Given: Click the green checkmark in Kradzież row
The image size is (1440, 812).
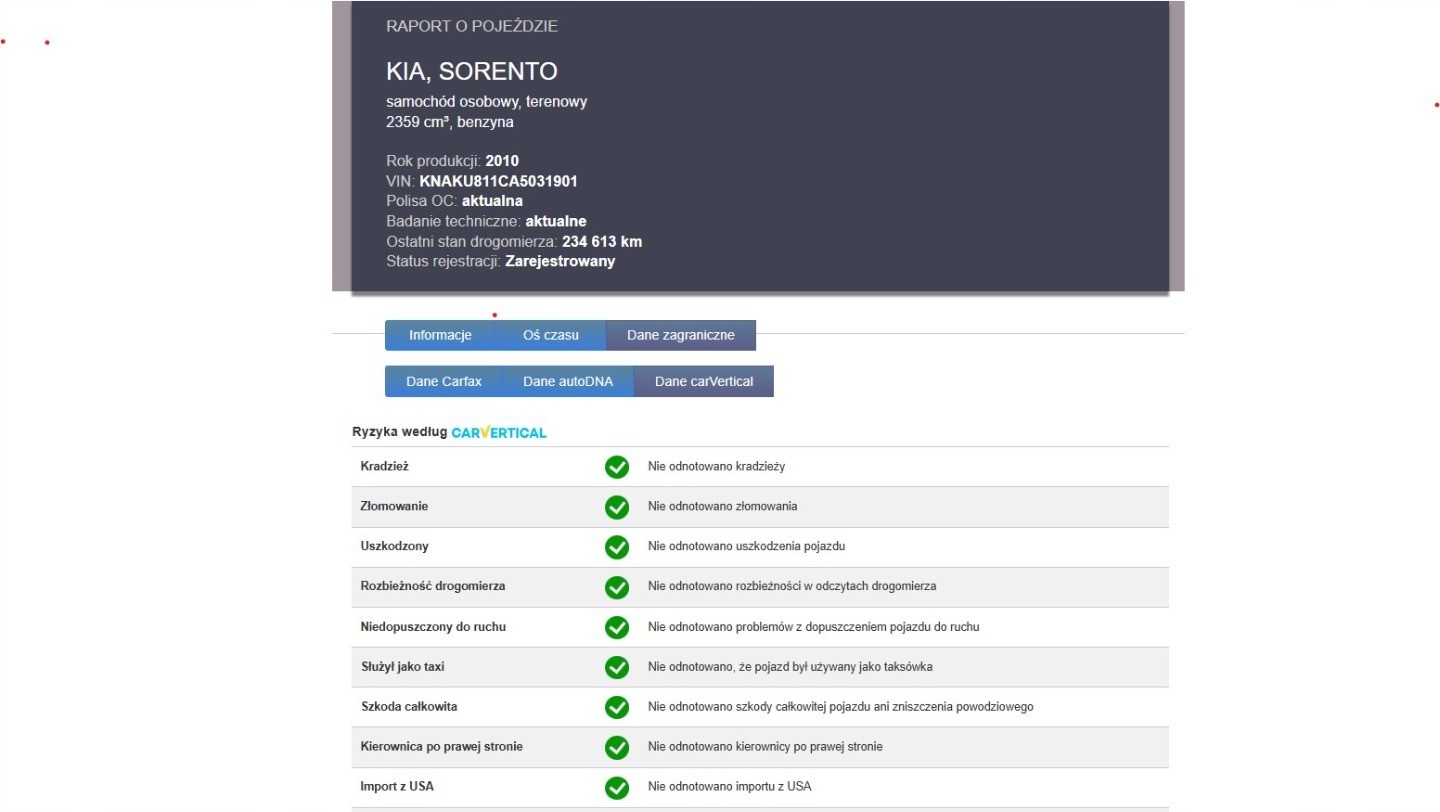Looking at the screenshot, I should pyautogui.click(x=617, y=467).
